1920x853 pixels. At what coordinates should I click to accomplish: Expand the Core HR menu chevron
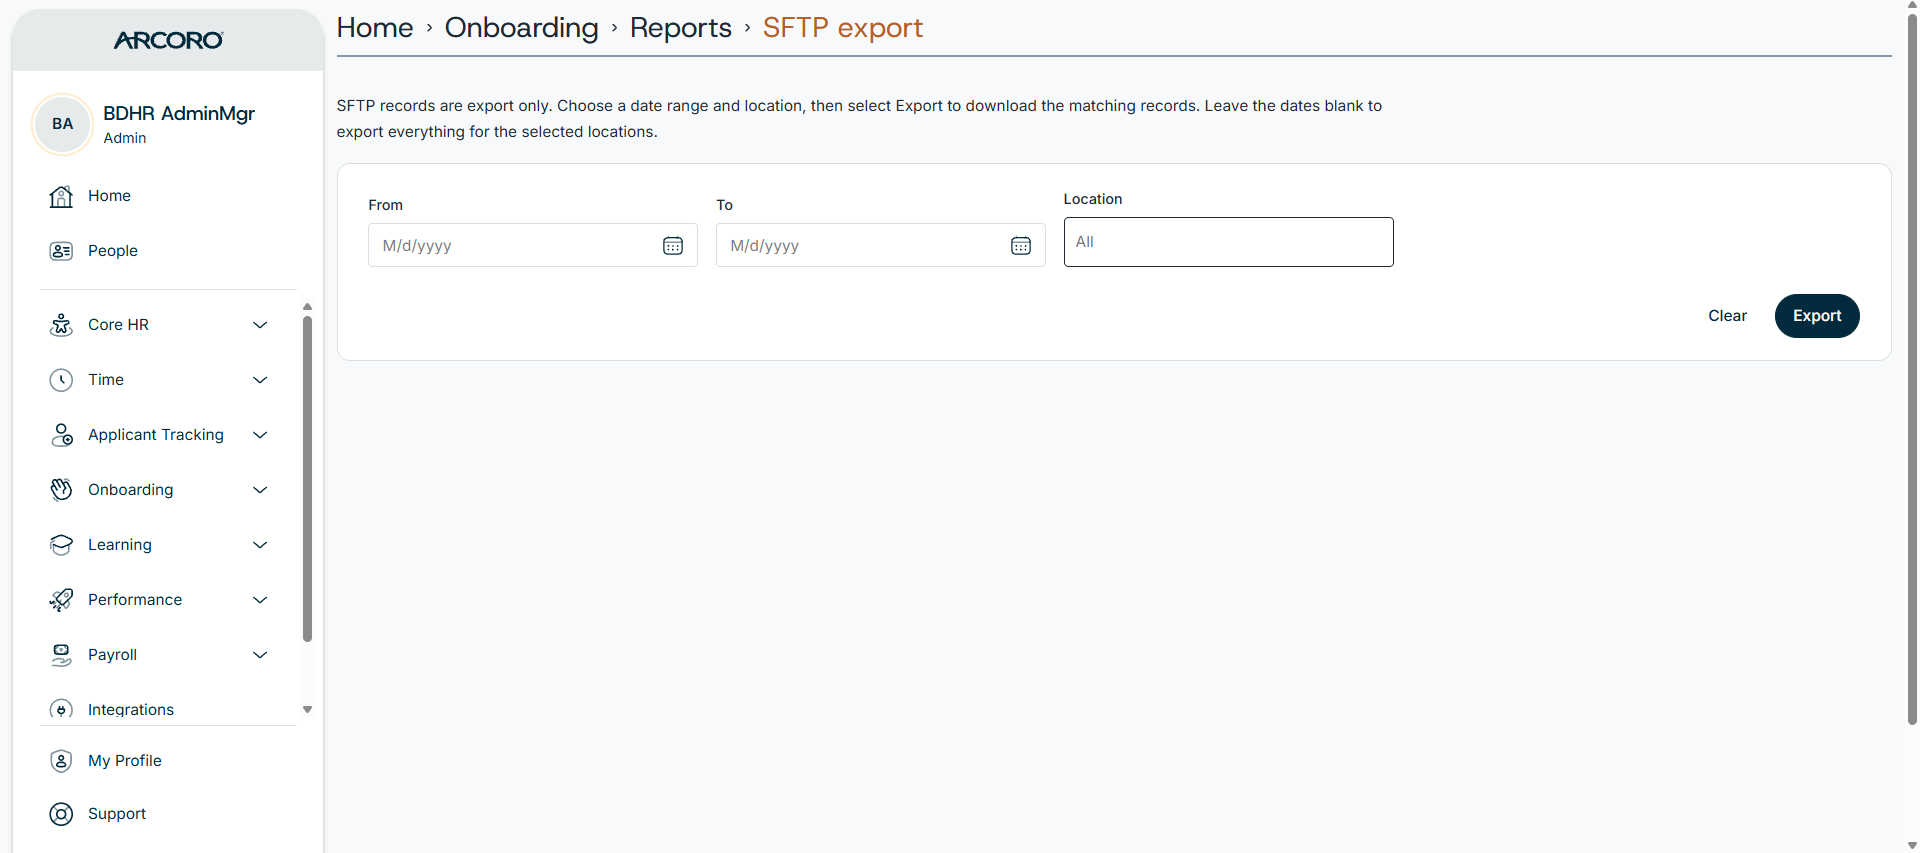coord(260,325)
